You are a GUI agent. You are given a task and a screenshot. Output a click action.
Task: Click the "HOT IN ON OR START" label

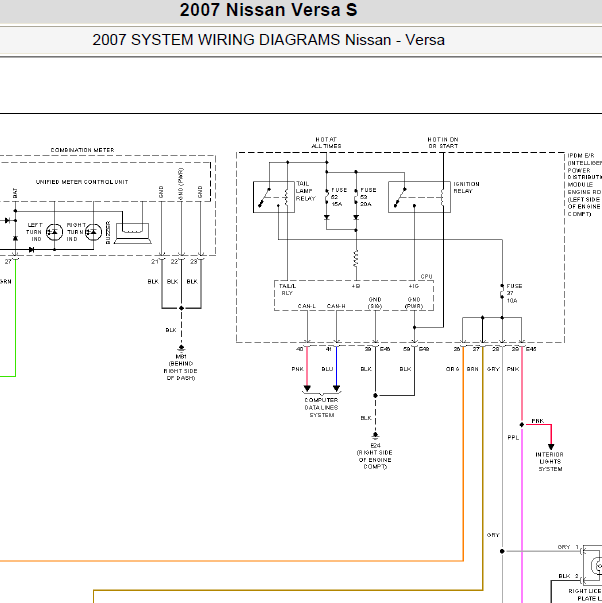443,143
